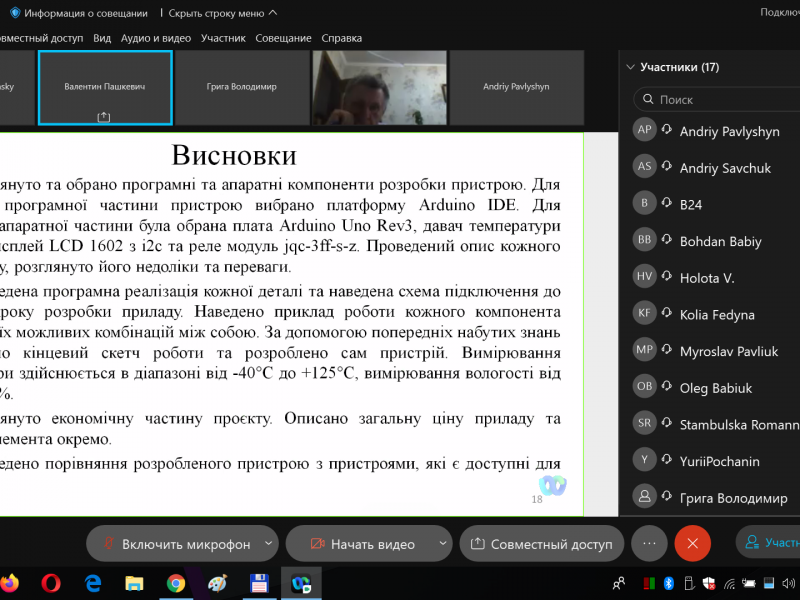Image resolution: width=800 pixels, height=600 pixels.
Task: Open the Справка menu
Action: click(342, 38)
